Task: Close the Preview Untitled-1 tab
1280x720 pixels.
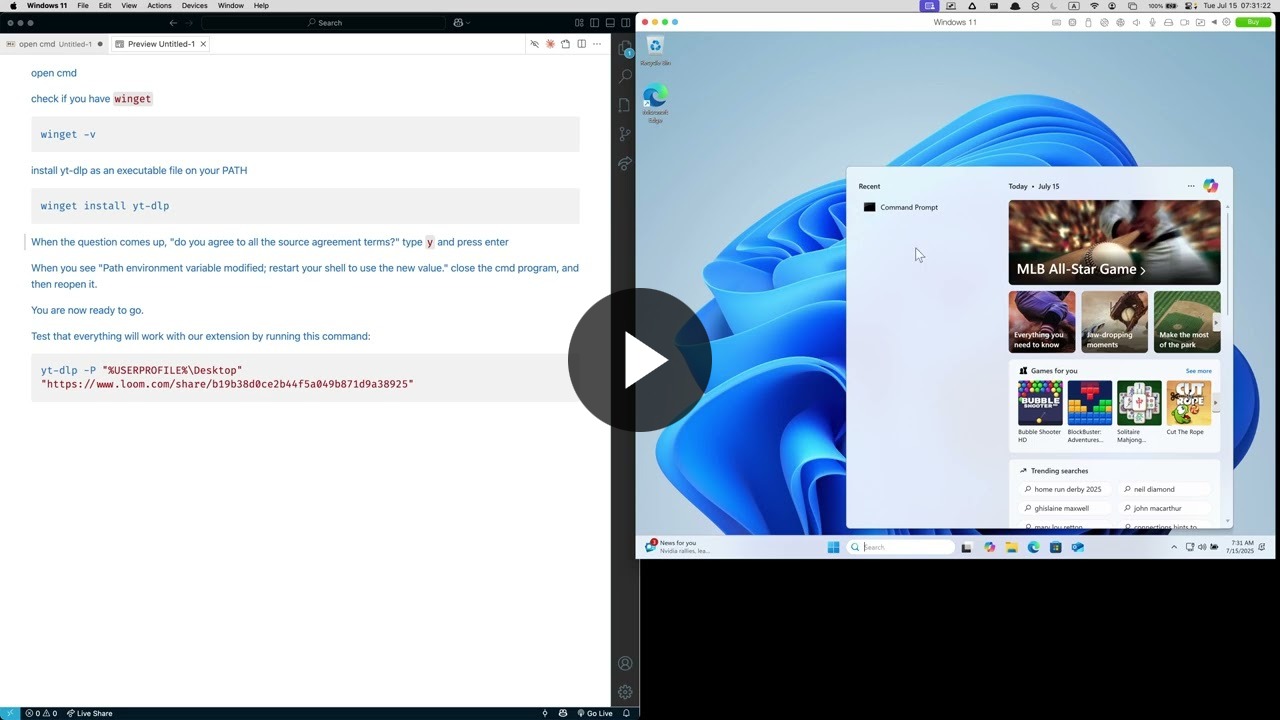Action: tap(203, 44)
